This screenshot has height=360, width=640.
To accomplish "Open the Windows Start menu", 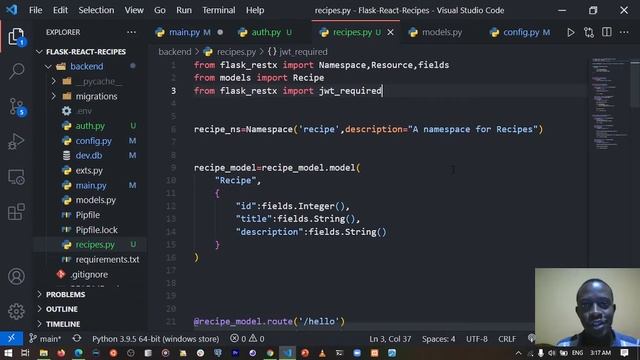I will pos(8,353).
